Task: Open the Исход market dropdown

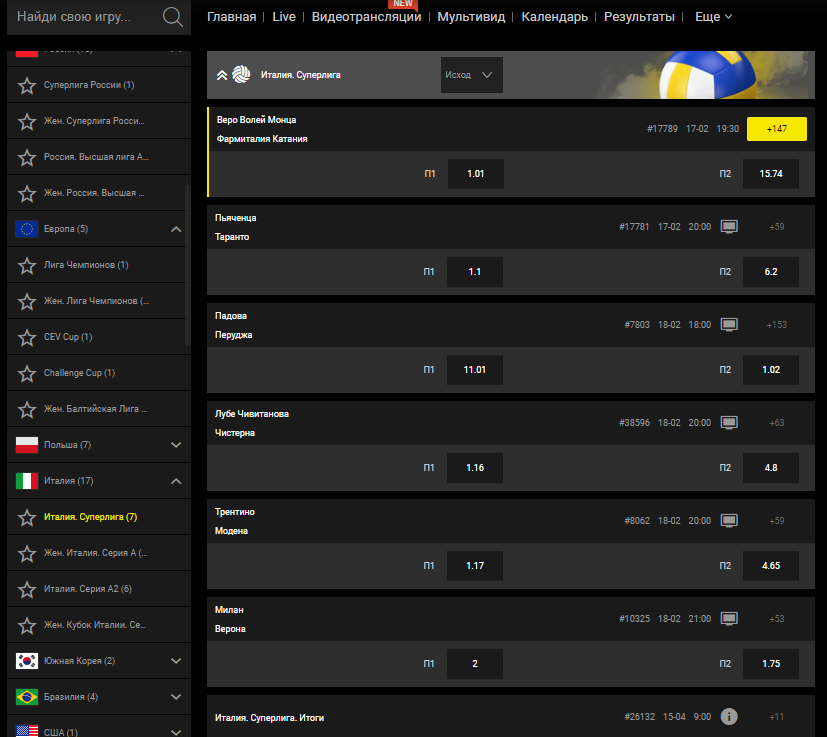Action: (472, 75)
